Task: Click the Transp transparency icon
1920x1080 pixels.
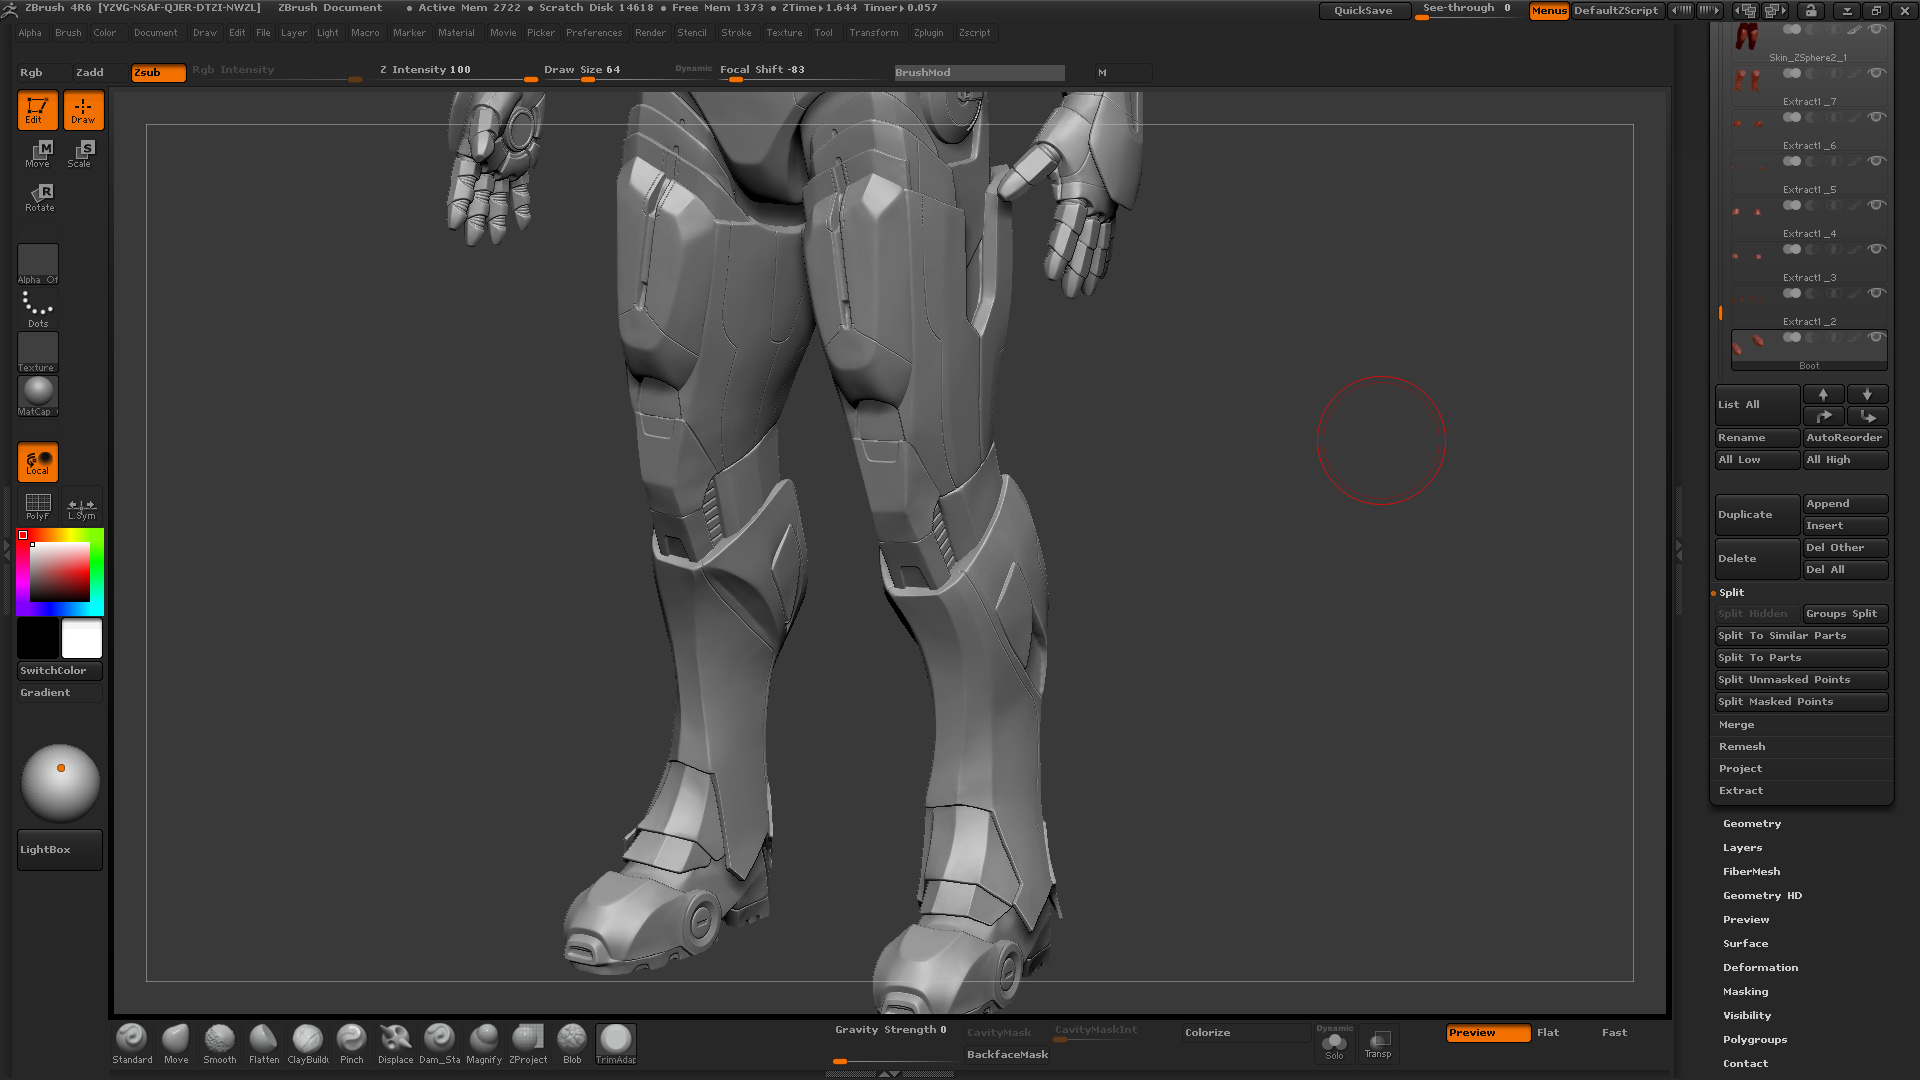Action: coord(1378,1044)
